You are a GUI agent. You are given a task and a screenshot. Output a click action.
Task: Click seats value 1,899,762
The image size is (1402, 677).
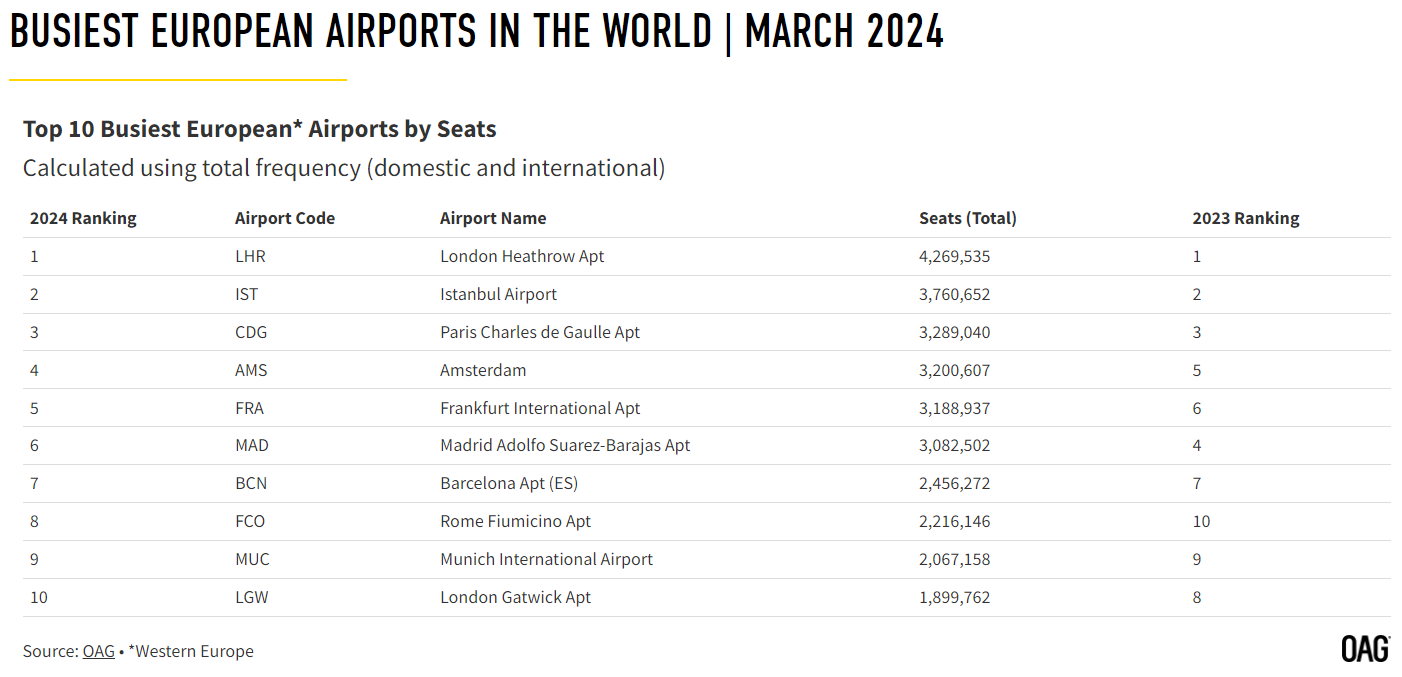coord(955,597)
